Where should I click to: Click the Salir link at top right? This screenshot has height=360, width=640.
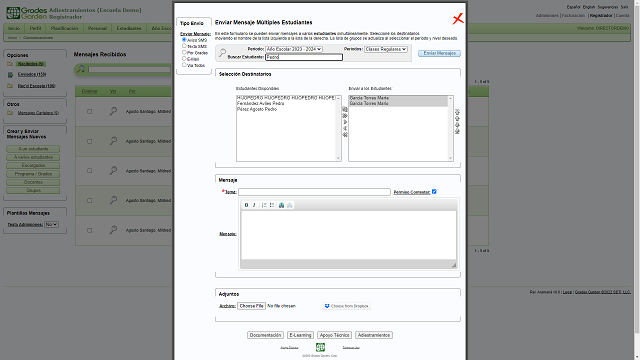click(x=624, y=7)
